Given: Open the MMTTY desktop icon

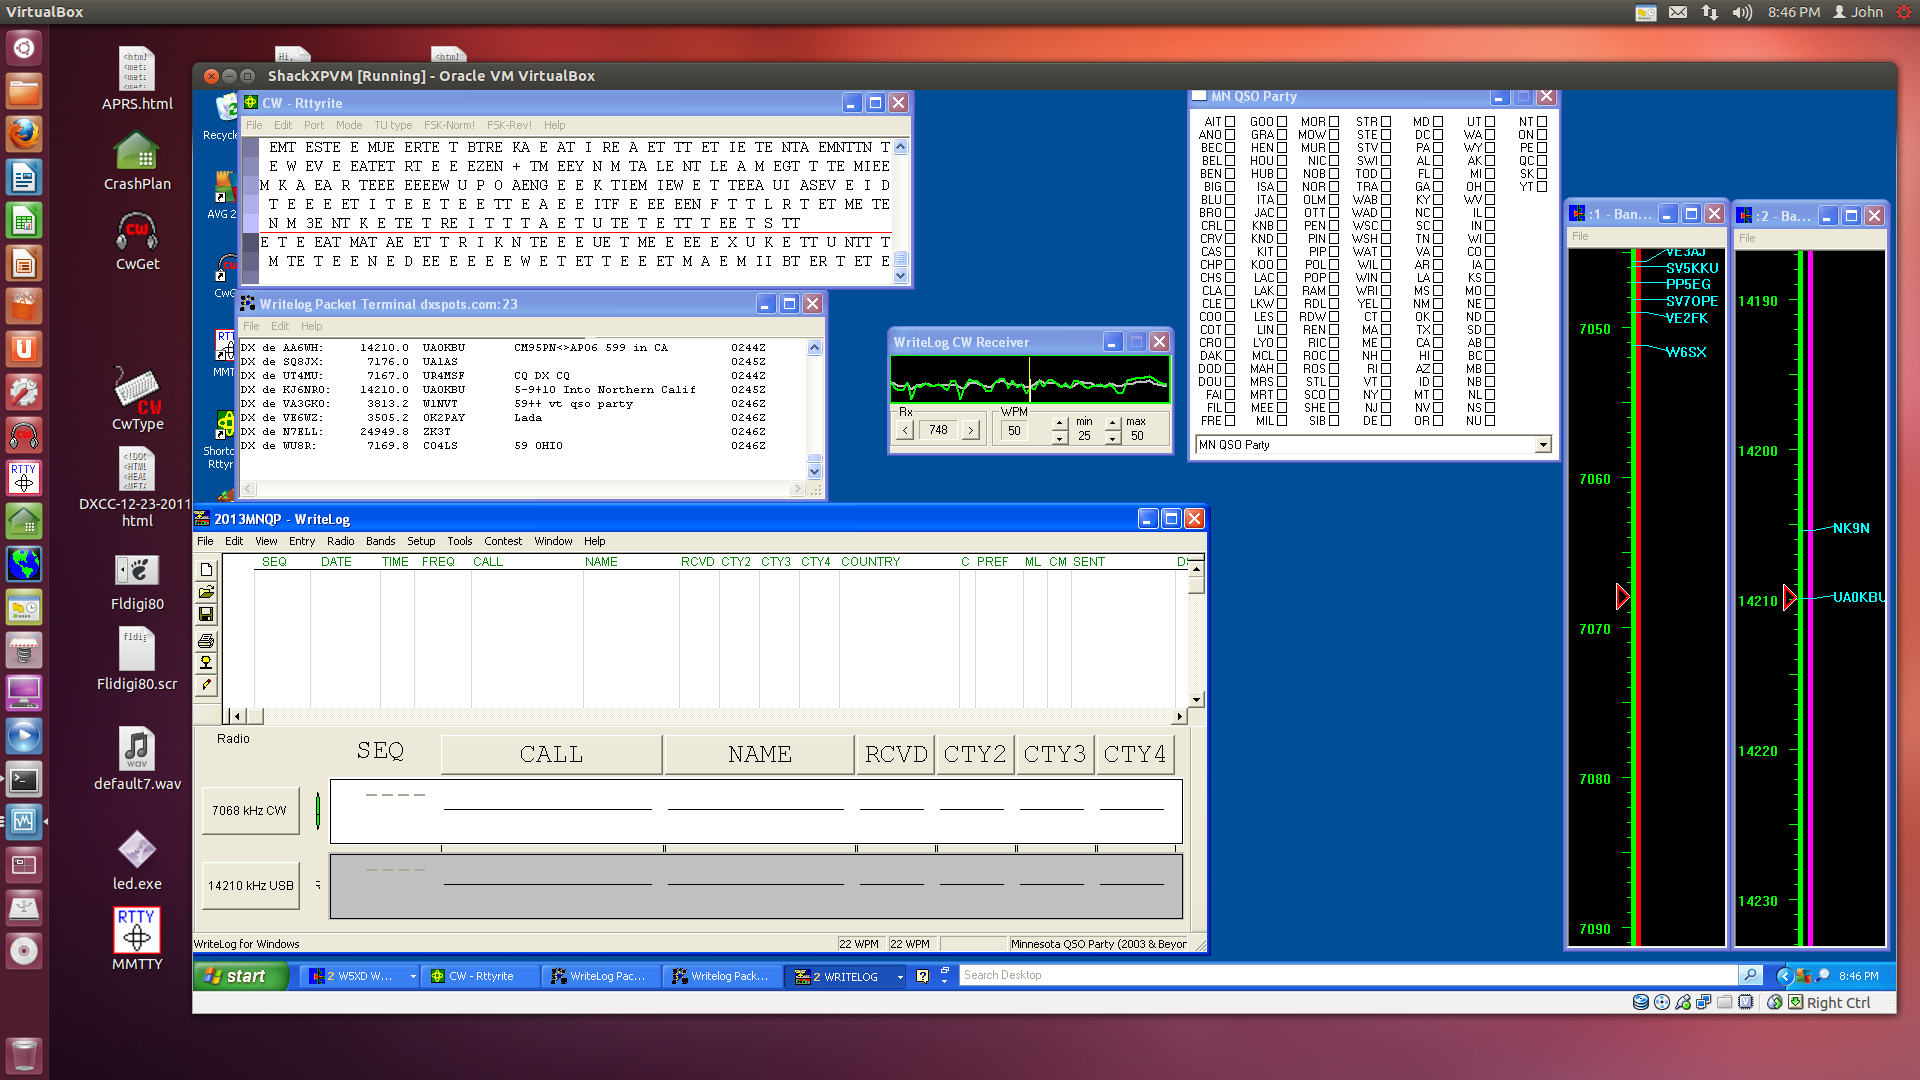Looking at the screenshot, I should [137, 940].
